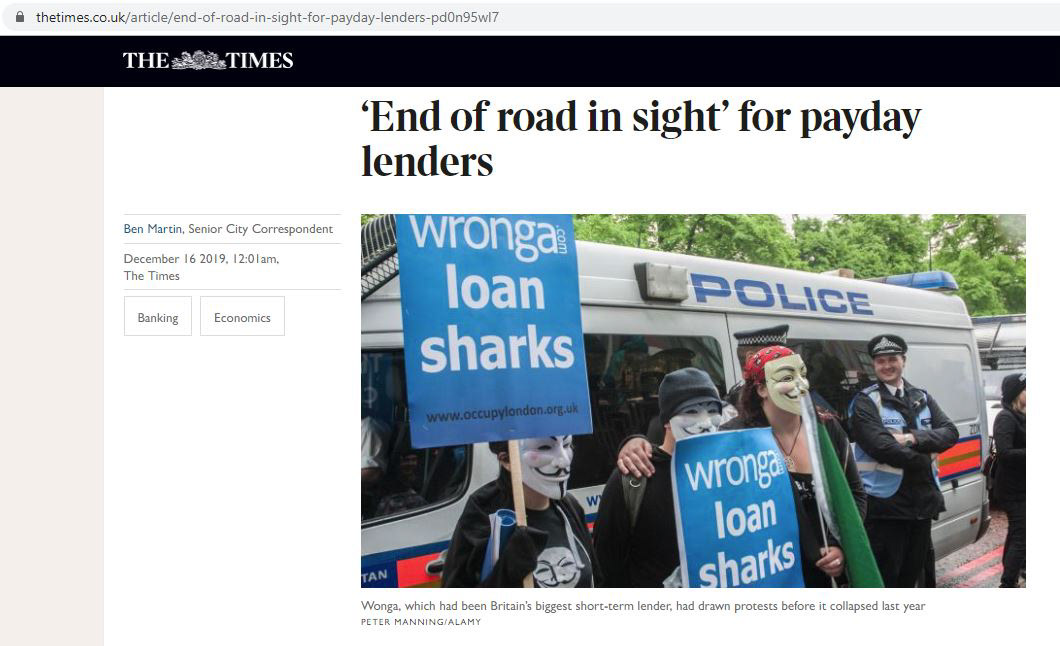Click the photo caption about Wonga

[x=643, y=606]
